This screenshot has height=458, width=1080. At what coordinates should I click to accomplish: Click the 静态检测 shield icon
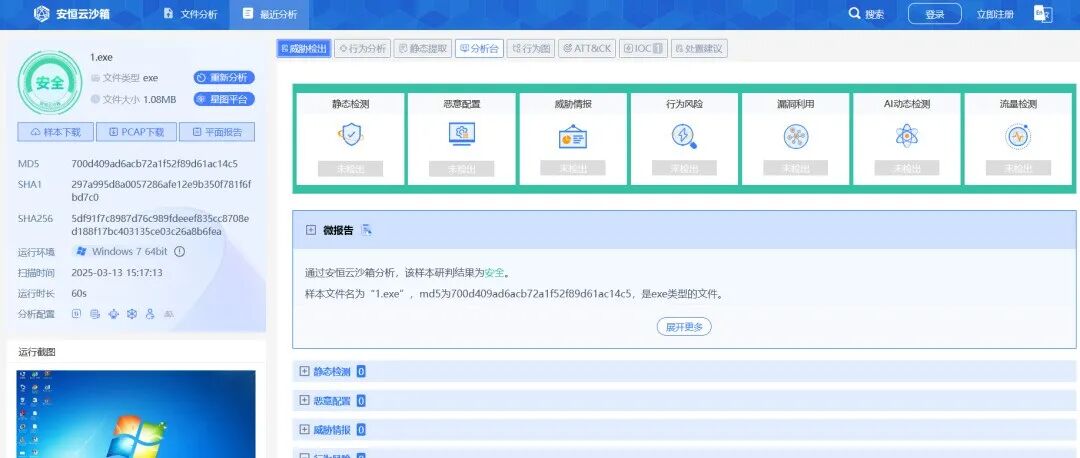point(351,135)
